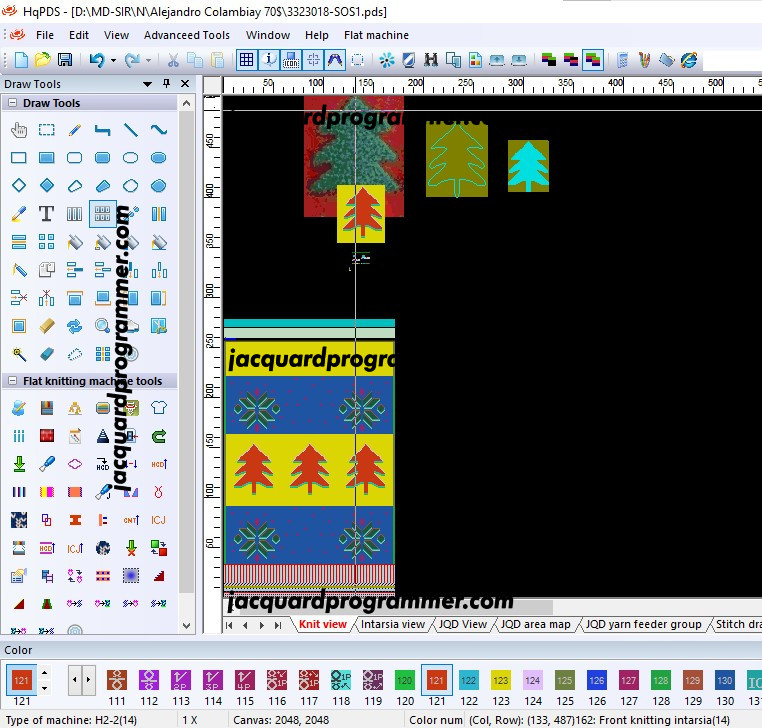The height and width of the screenshot is (728, 762).
Task: Open a file with the folder icon
Action: click(x=42, y=60)
